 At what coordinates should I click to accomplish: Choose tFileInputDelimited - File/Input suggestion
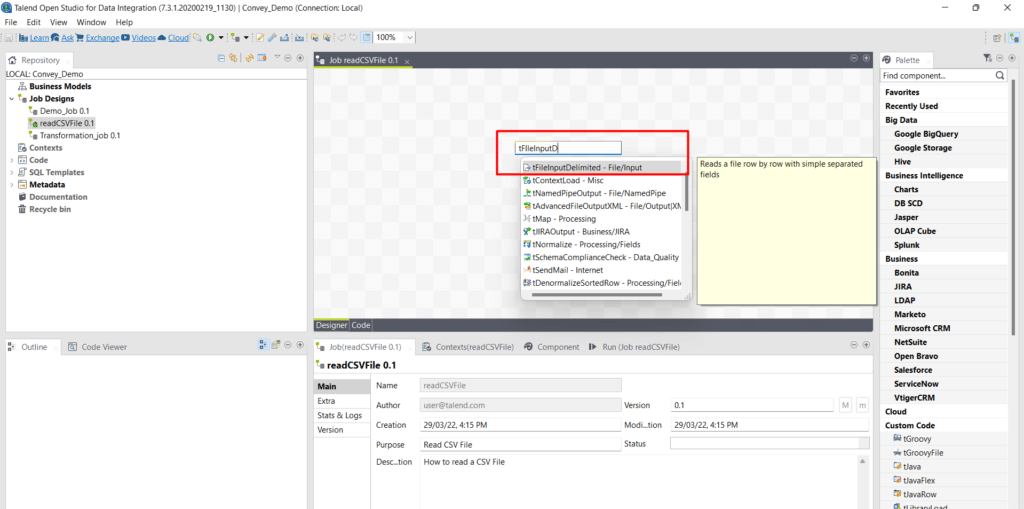602,167
